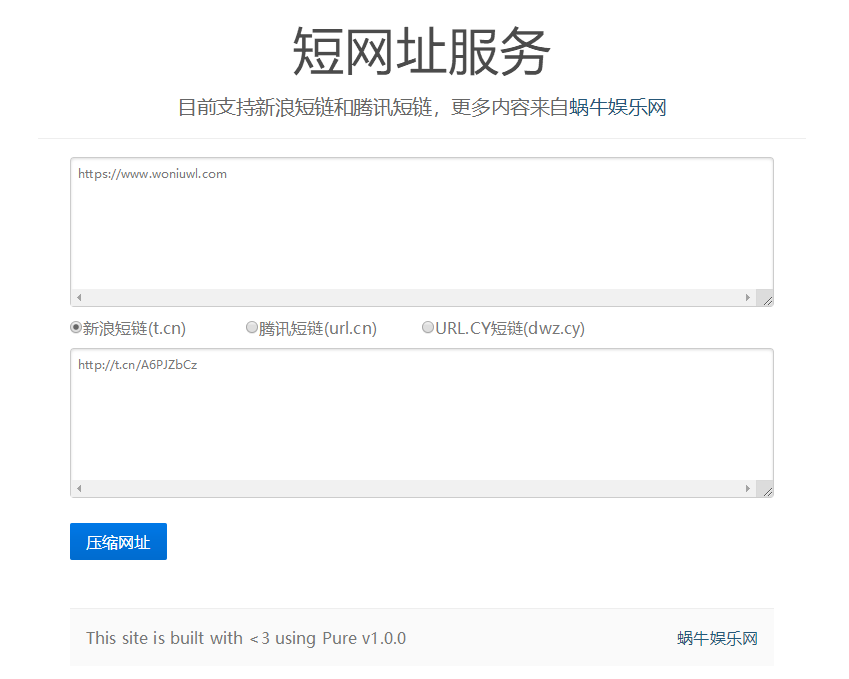849x679 pixels.
Task: Click the result textarea's right scroll arrow
Action: tap(748, 488)
